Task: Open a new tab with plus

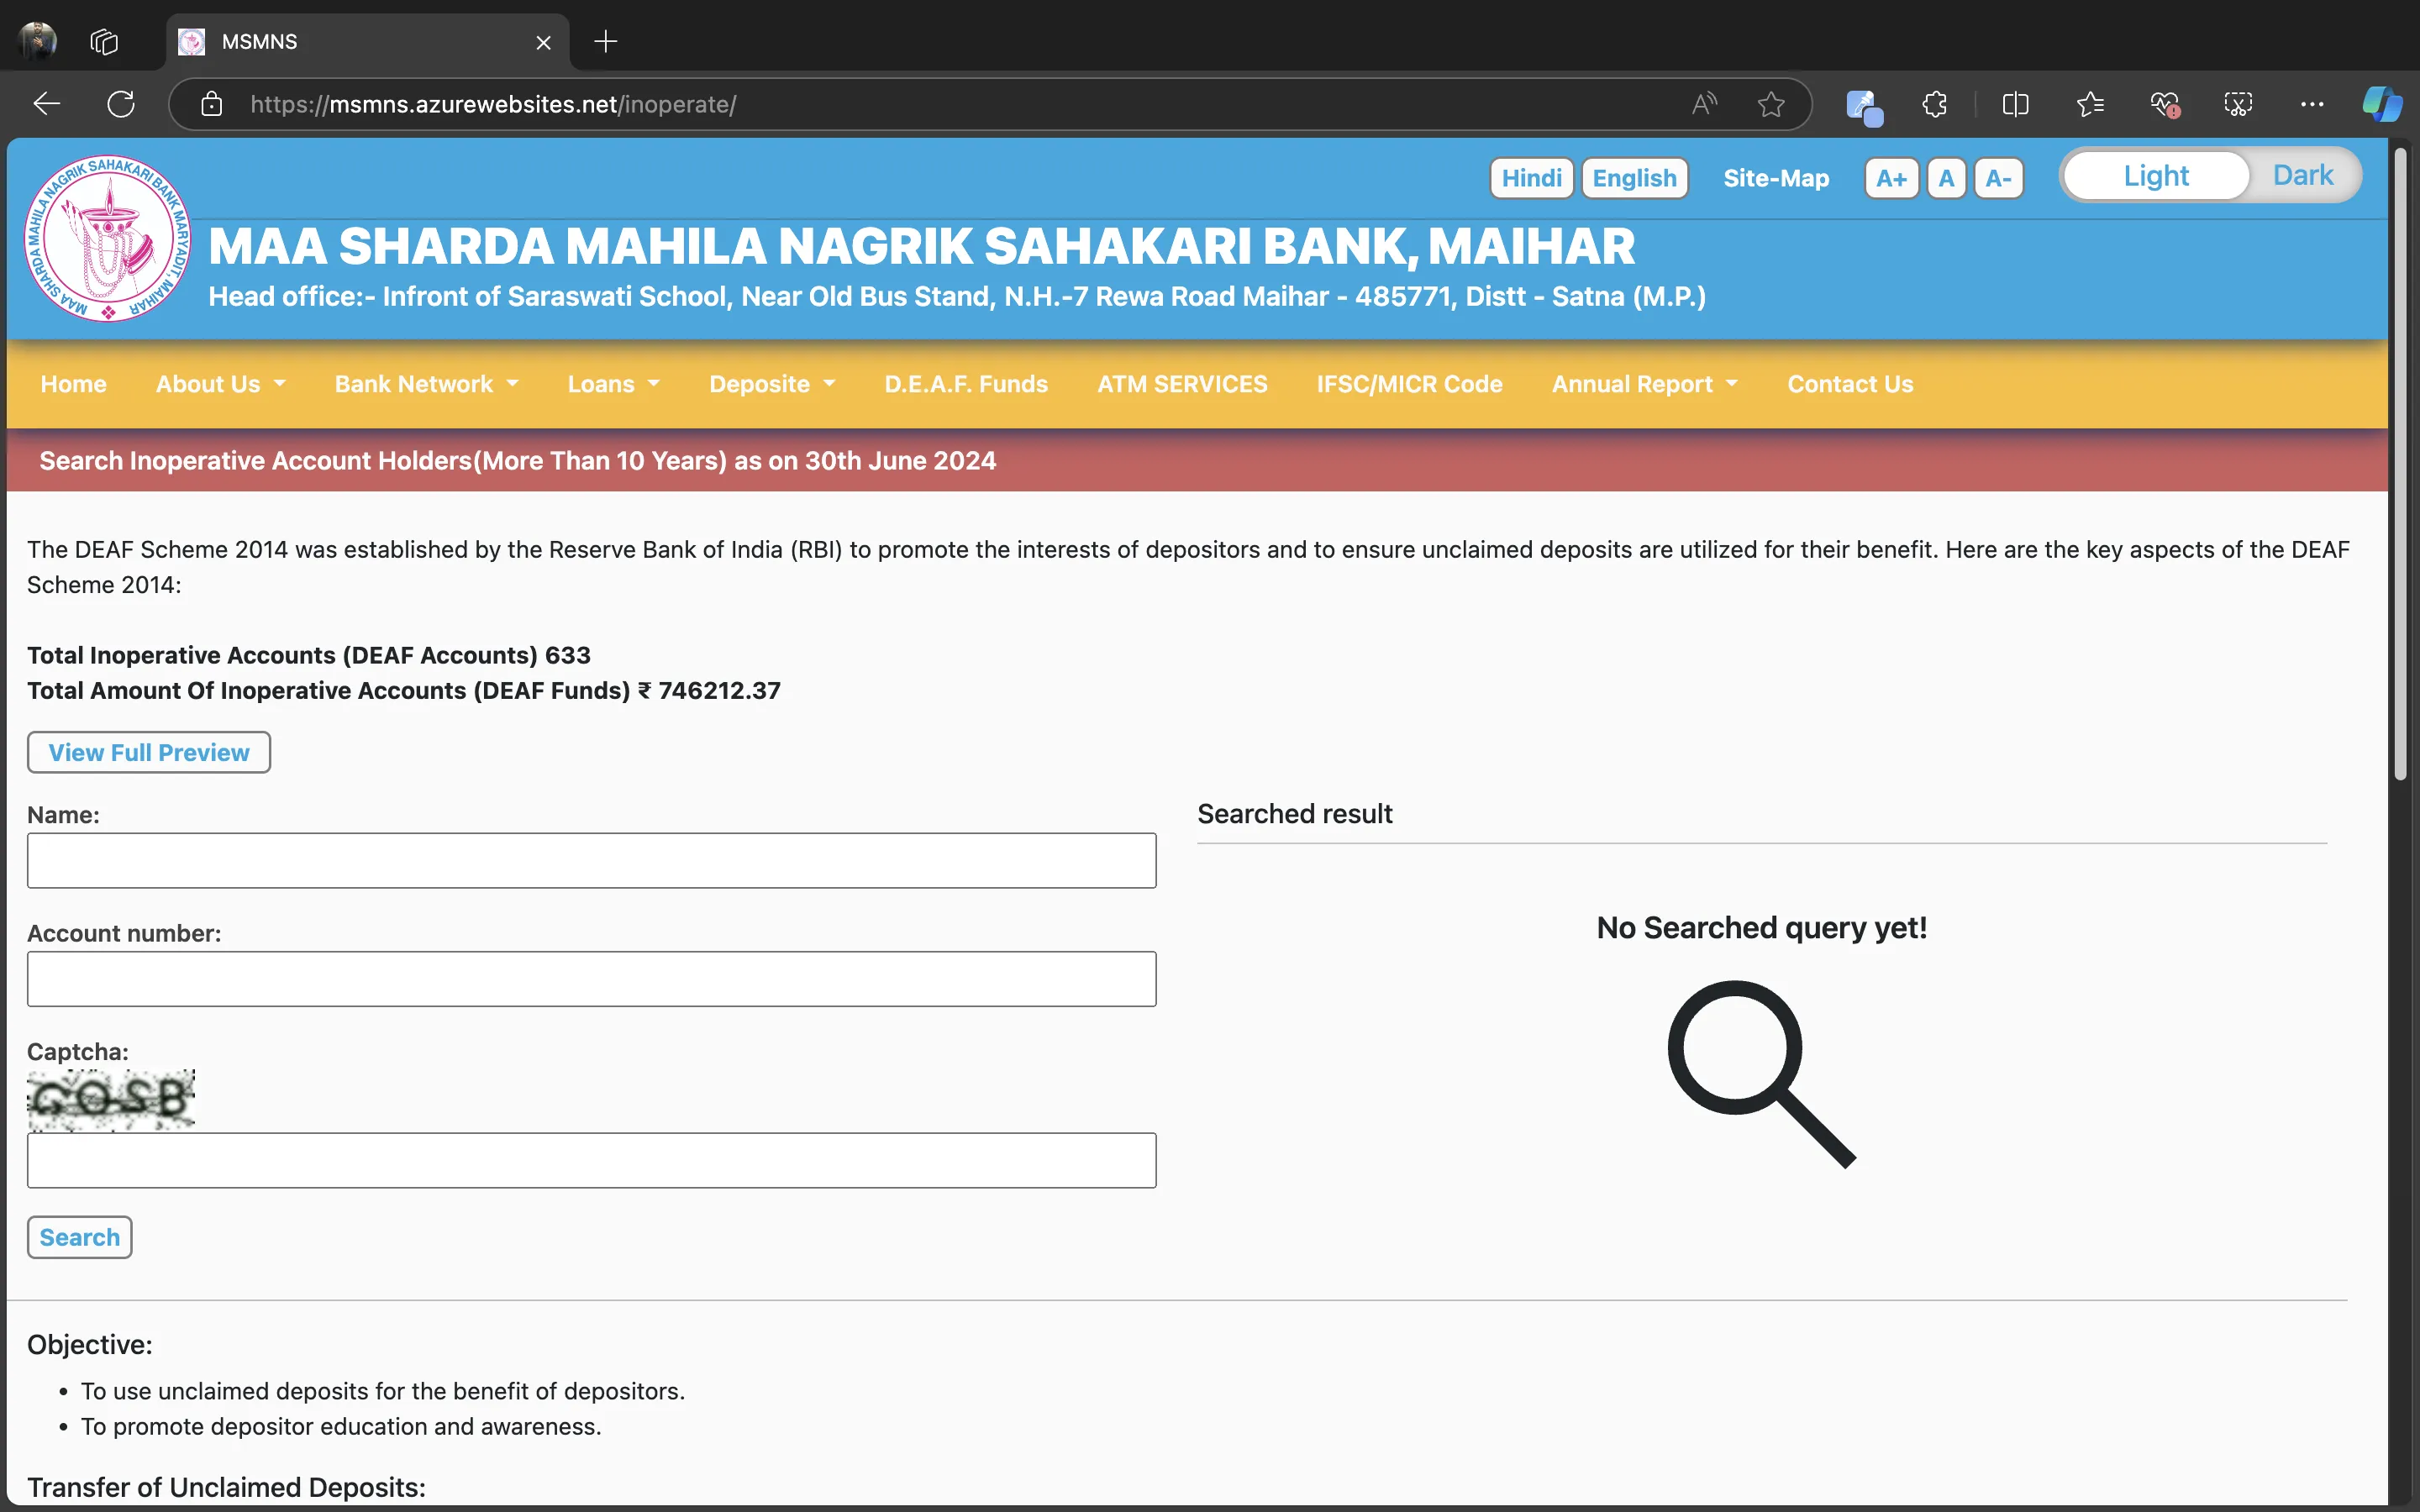Action: point(606,42)
